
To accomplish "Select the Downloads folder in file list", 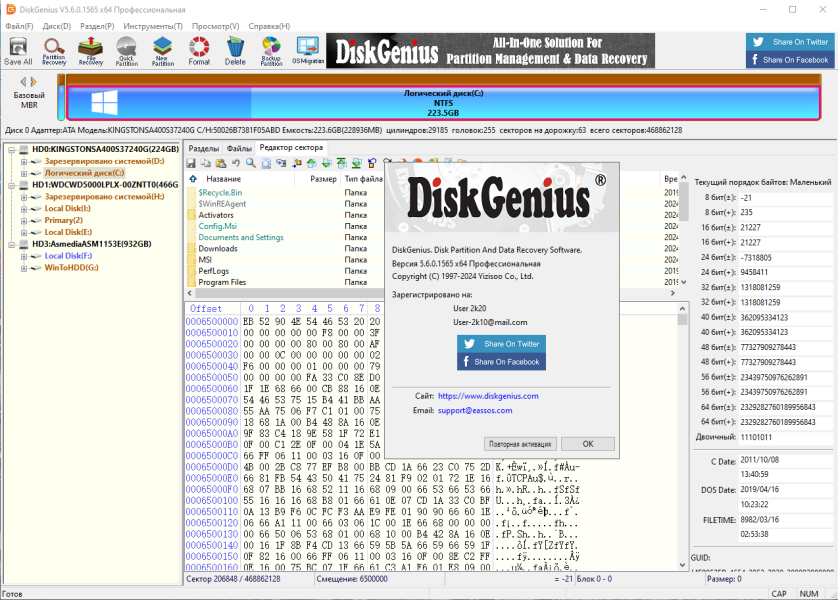I will click(x=218, y=248).
